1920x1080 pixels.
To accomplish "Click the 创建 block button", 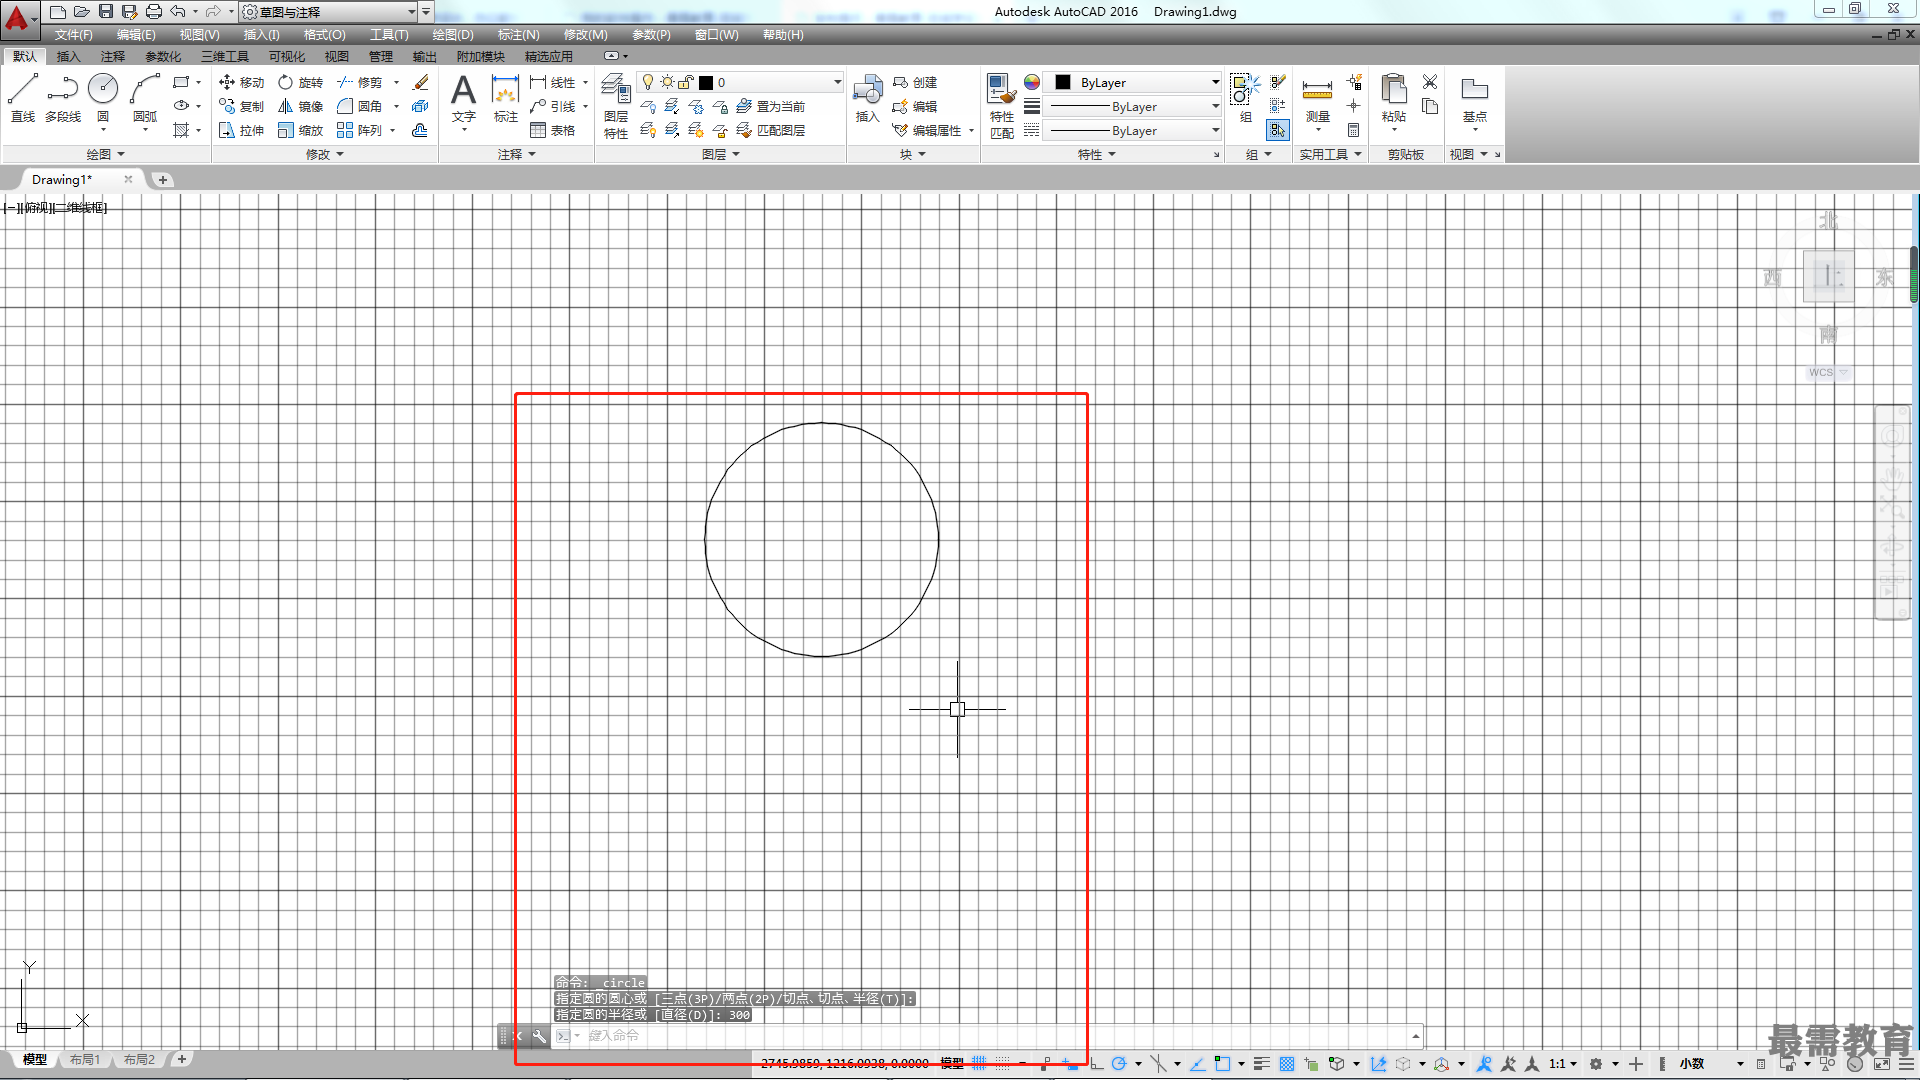I will pyautogui.click(x=915, y=82).
